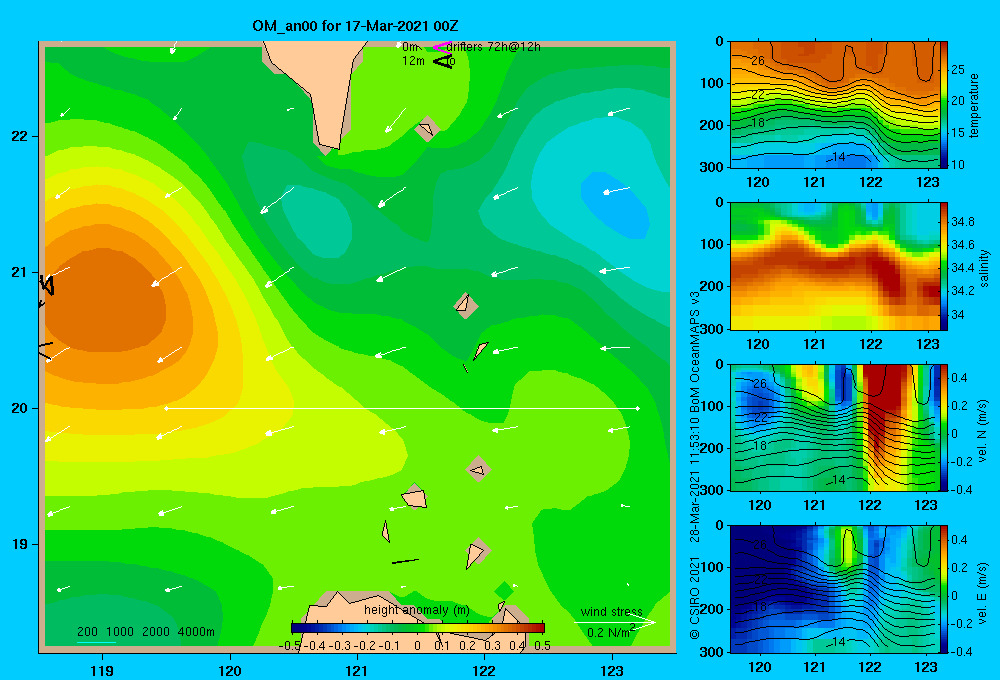Click the main map's longitude label '119'

(103, 670)
